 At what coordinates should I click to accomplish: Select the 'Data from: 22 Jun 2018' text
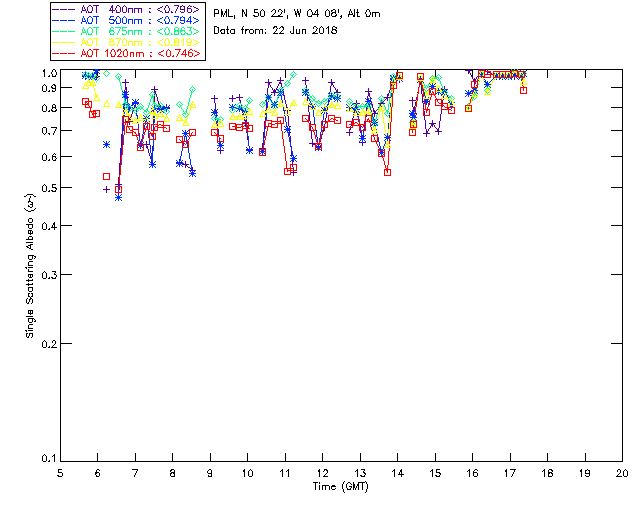276,30
